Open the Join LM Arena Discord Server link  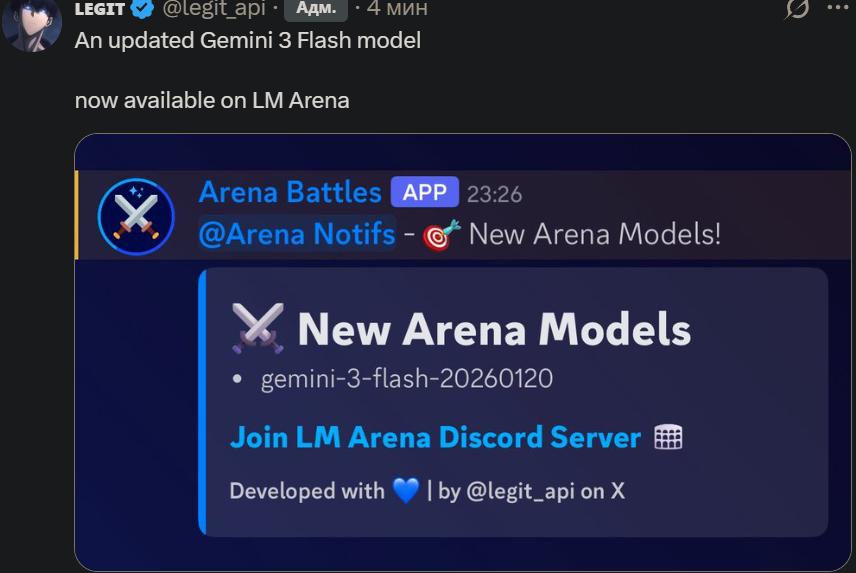click(435, 438)
